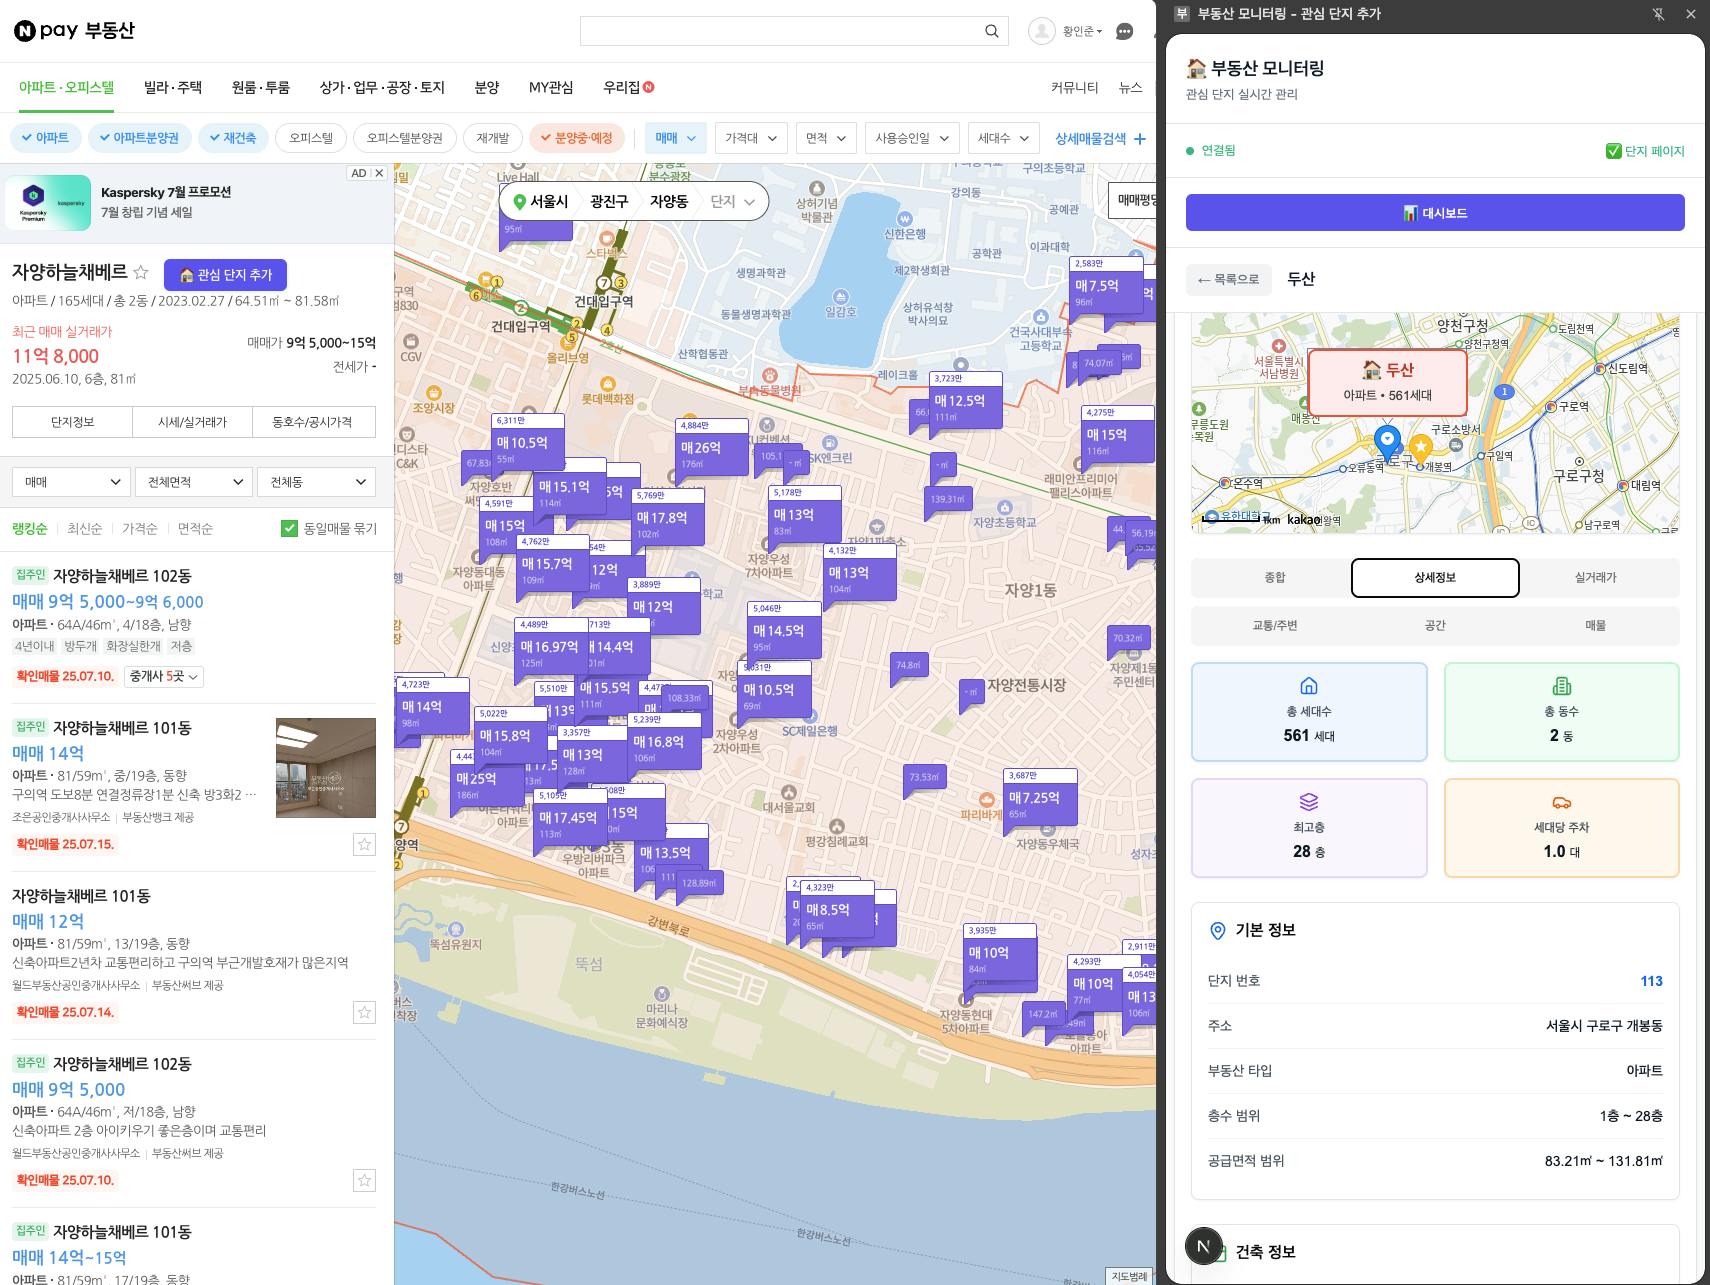
Task: Go back with 목록으로 button
Action: coord(1228,279)
